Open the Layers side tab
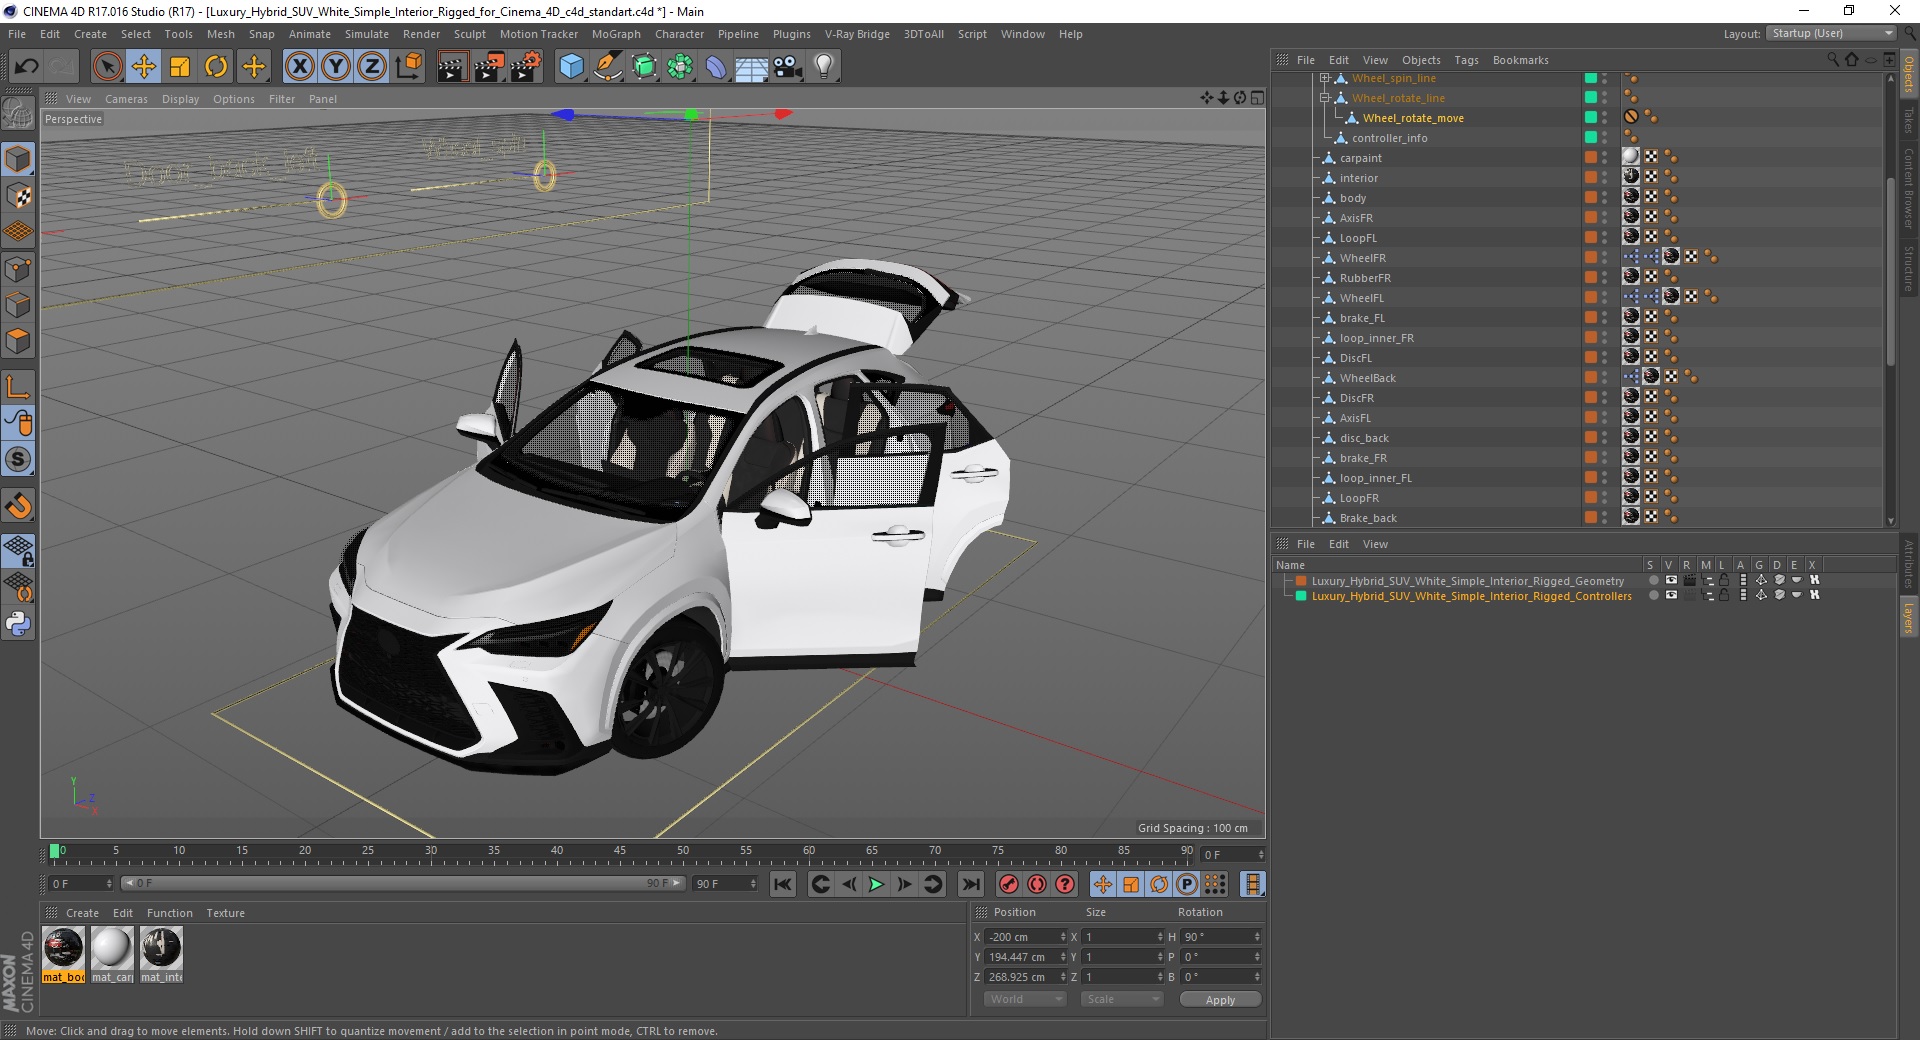This screenshot has width=1920, height=1040. tap(1908, 617)
